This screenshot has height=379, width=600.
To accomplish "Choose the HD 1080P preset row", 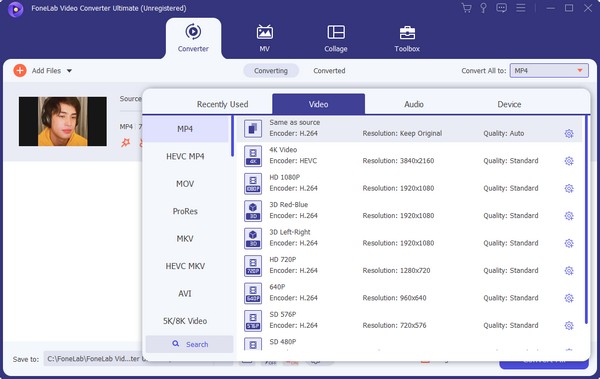I will (x=409, y=183).
